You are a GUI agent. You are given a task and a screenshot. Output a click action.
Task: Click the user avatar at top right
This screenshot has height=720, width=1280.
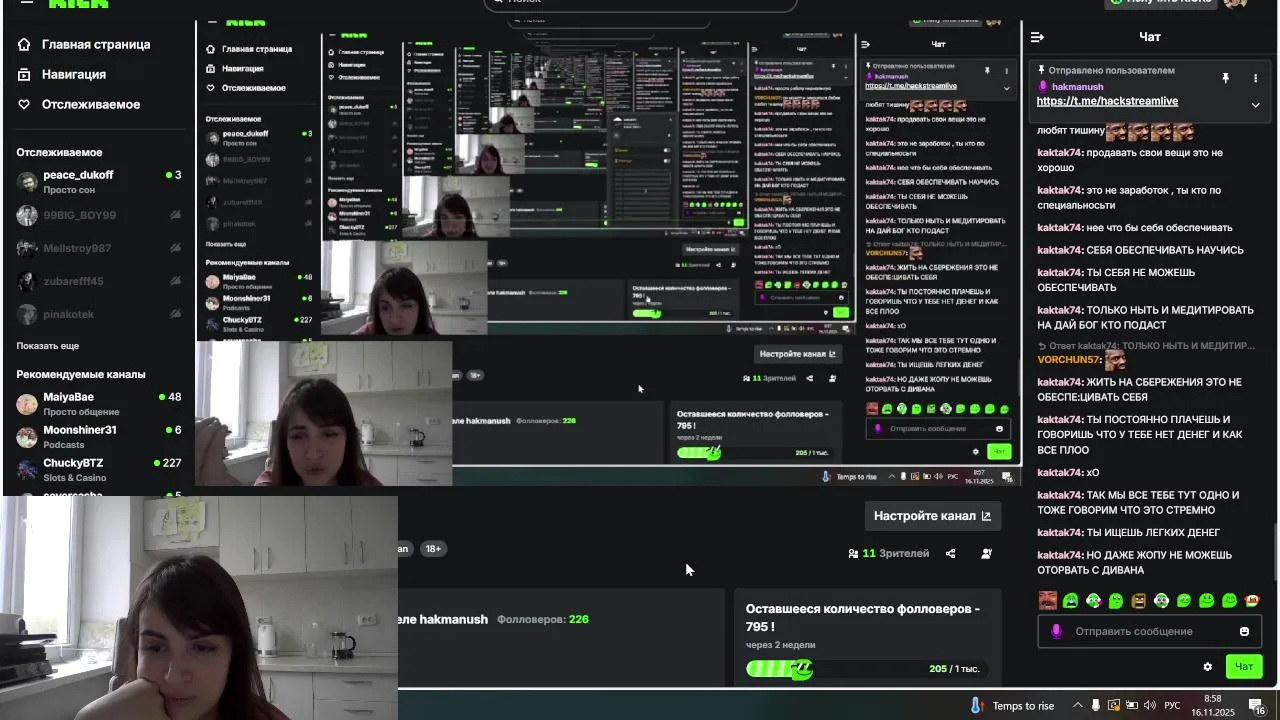[x=1235, y=3]
